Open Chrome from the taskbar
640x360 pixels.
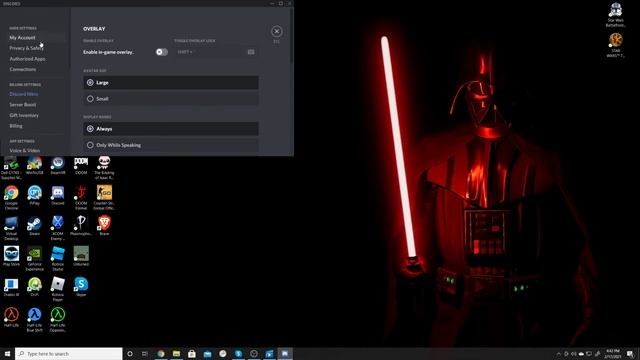(x=161, y=353)
